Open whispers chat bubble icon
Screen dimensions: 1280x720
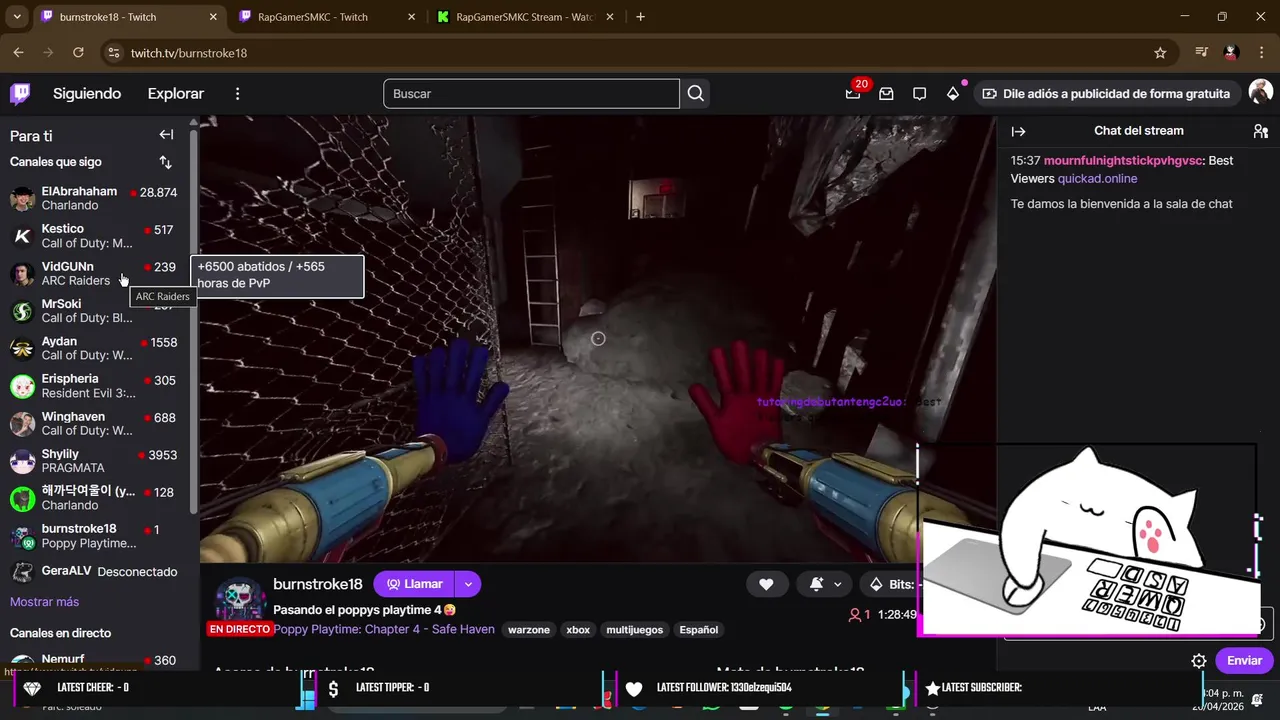[x=919, y=94]
